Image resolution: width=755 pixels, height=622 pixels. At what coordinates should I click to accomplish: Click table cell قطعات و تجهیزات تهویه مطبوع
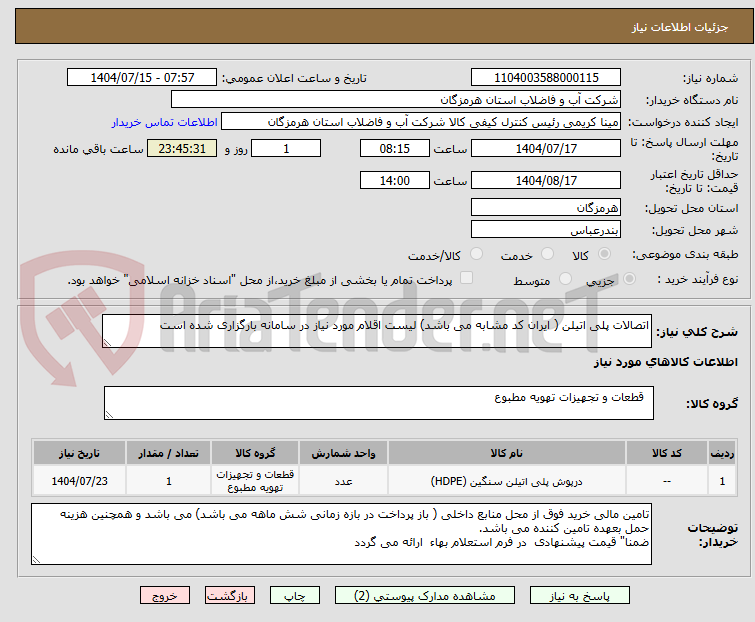[255, 481]
